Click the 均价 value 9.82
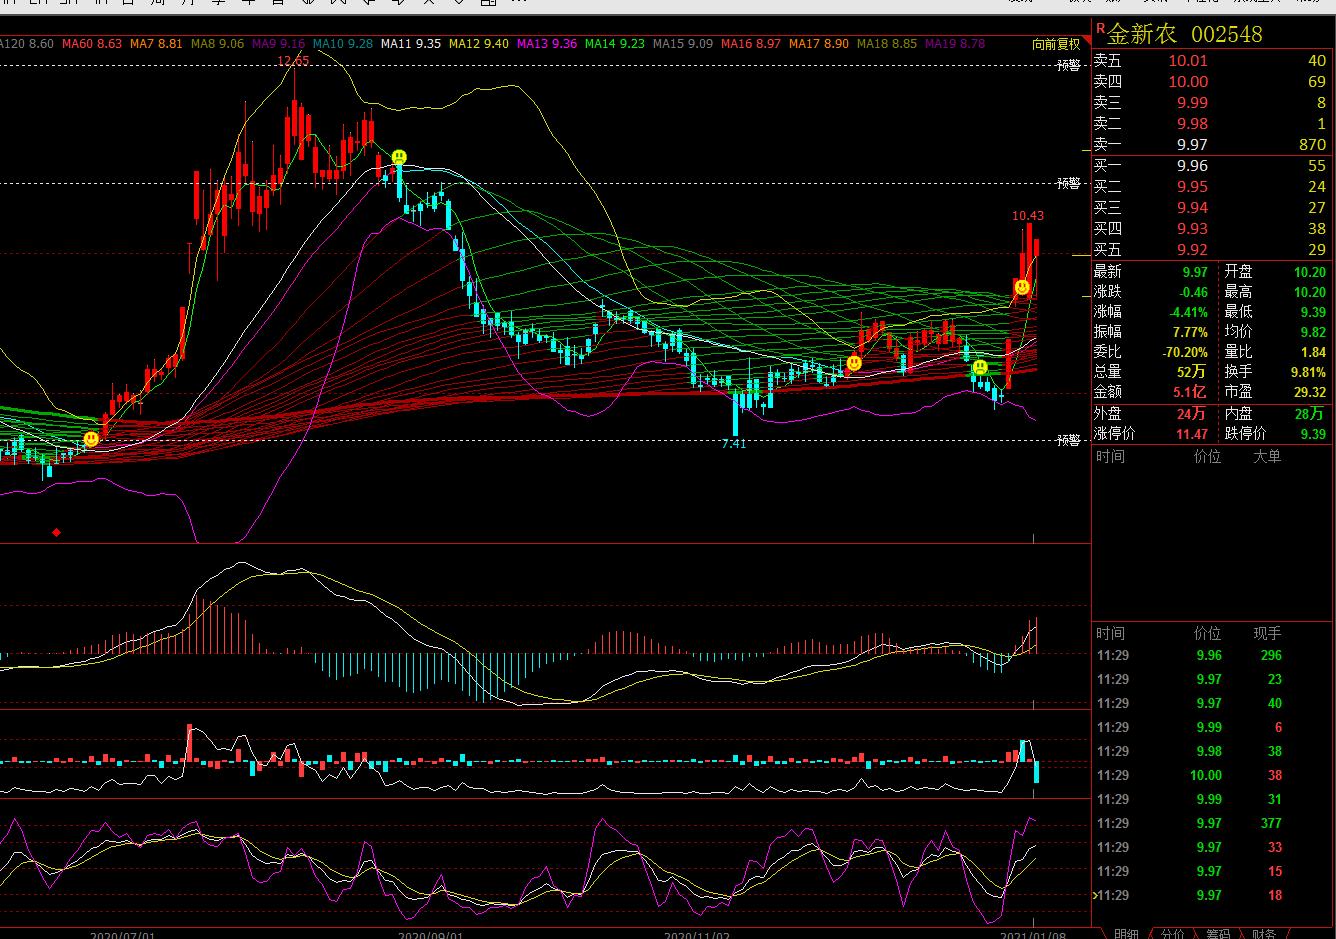This screenshot has height=939, width=1336. [1313, 332]
